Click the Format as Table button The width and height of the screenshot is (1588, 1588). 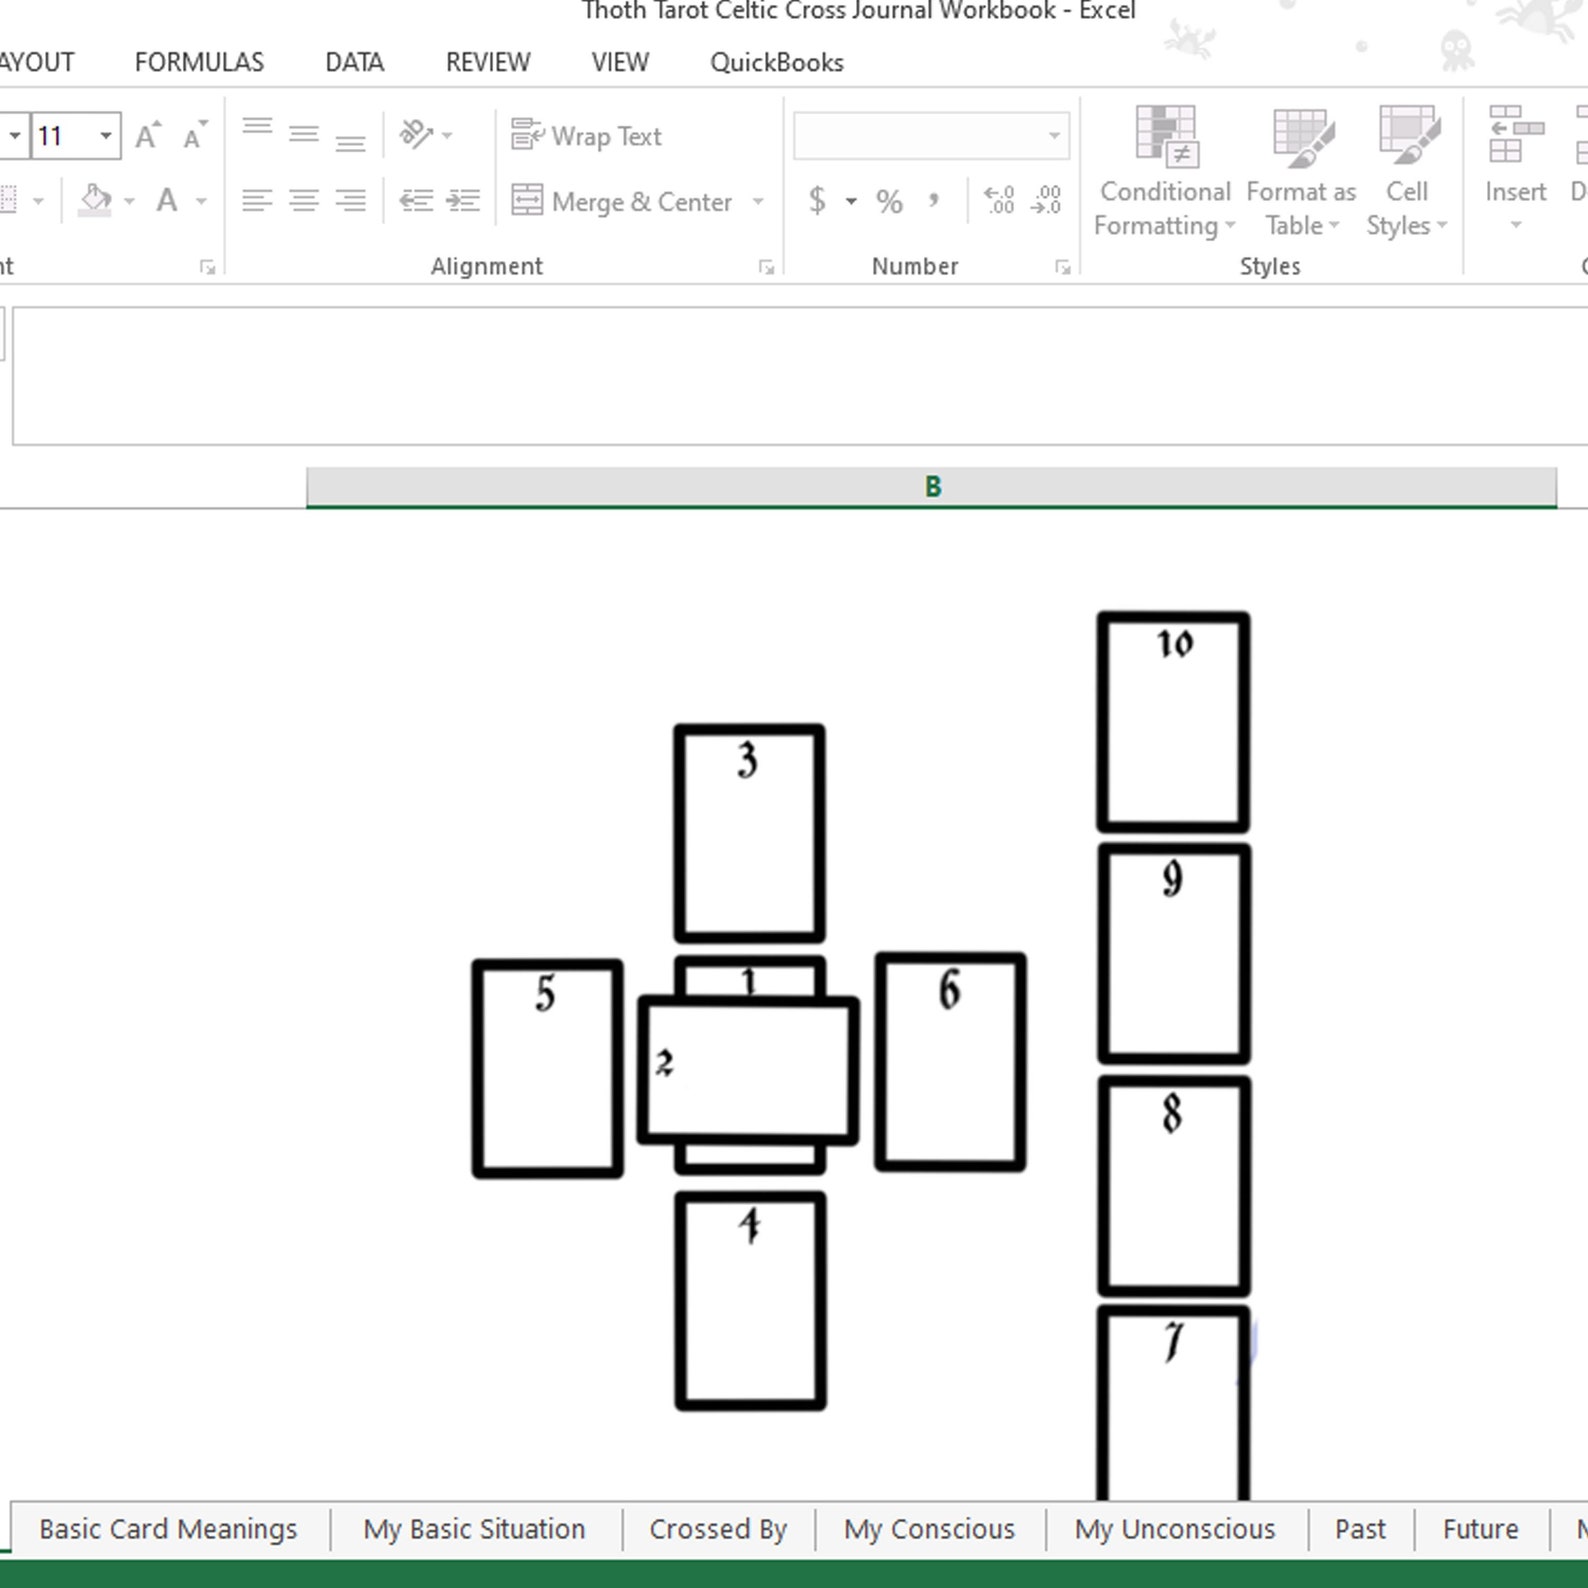click(1301, 172)
